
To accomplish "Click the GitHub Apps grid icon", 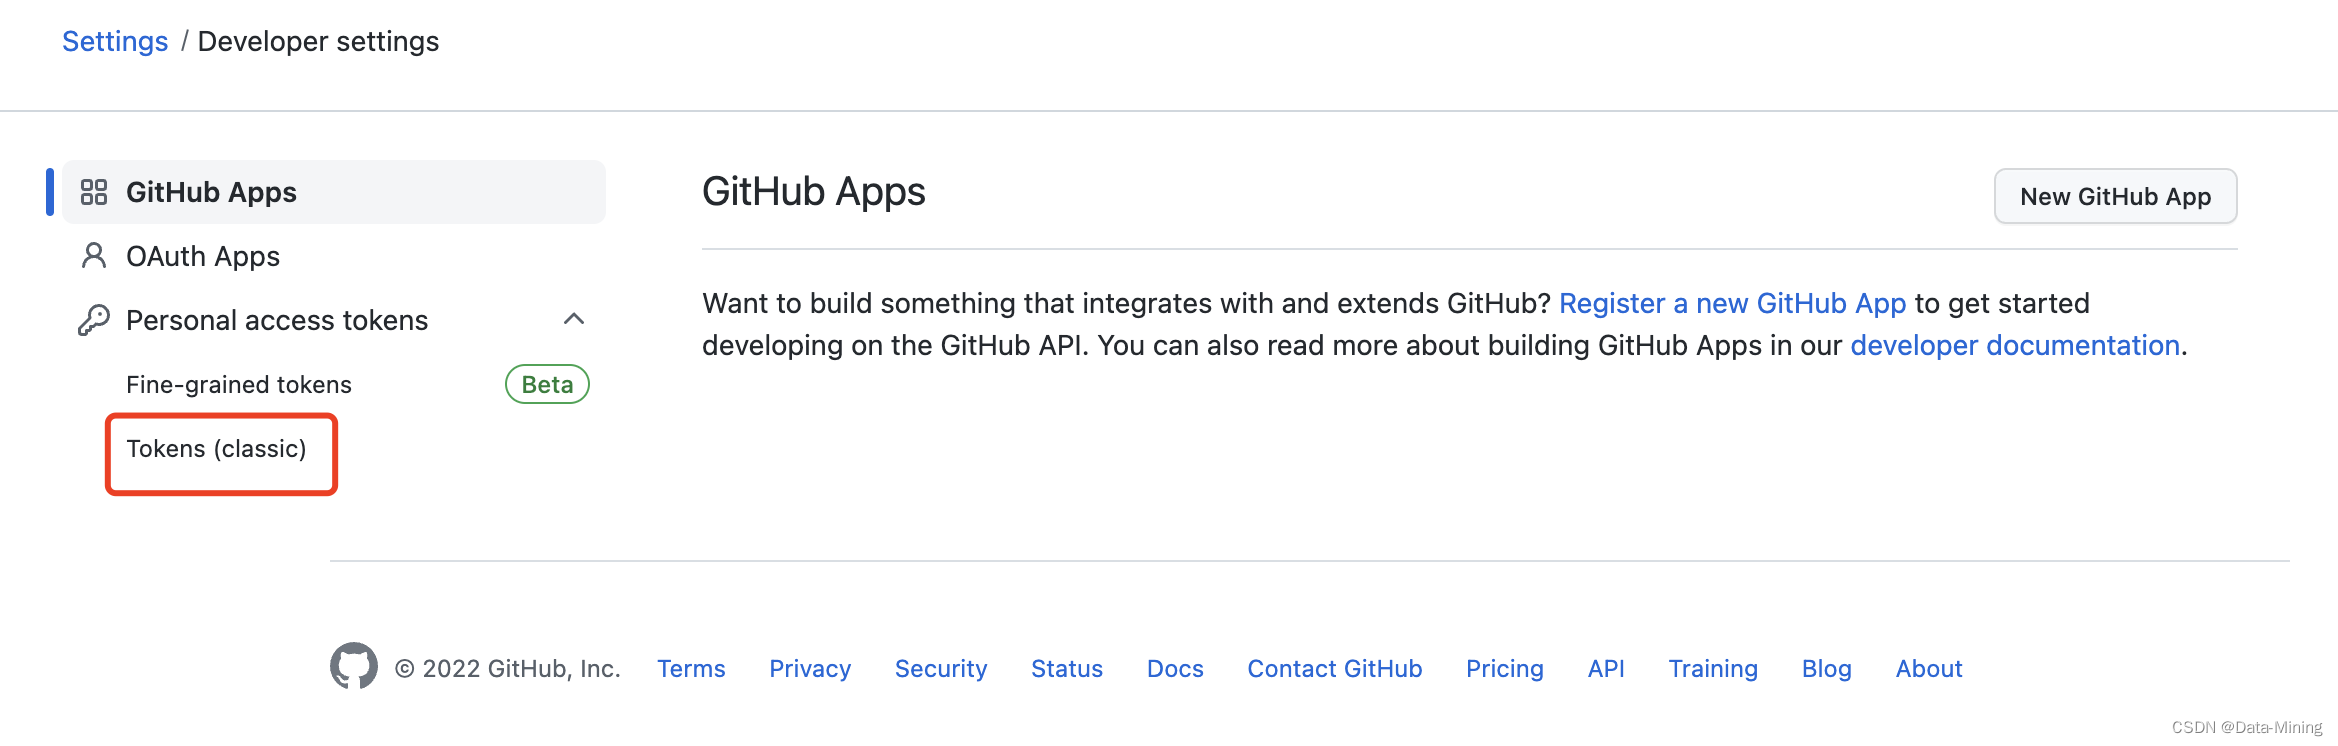I will (94, 192).
